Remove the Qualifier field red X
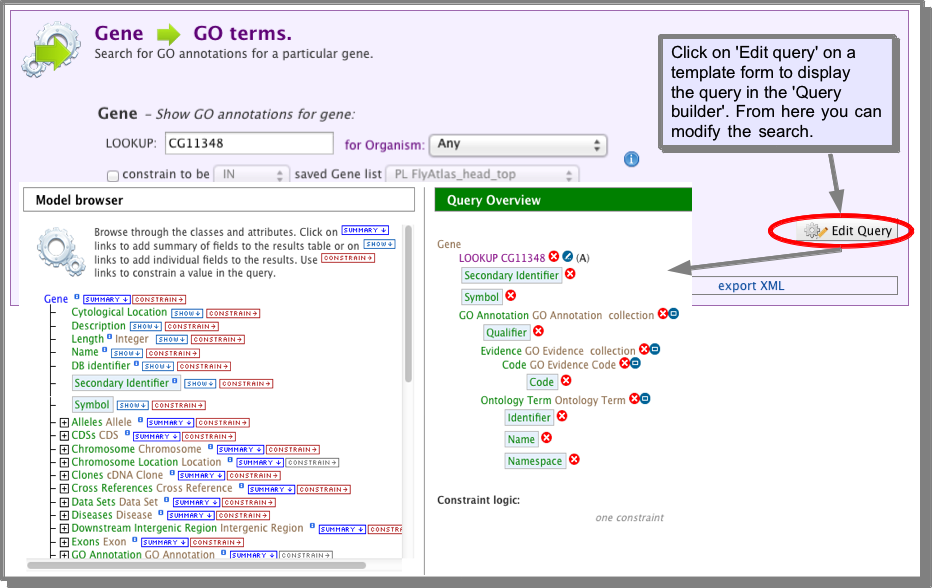Screen dimensions: 932x588 (539, 331)
